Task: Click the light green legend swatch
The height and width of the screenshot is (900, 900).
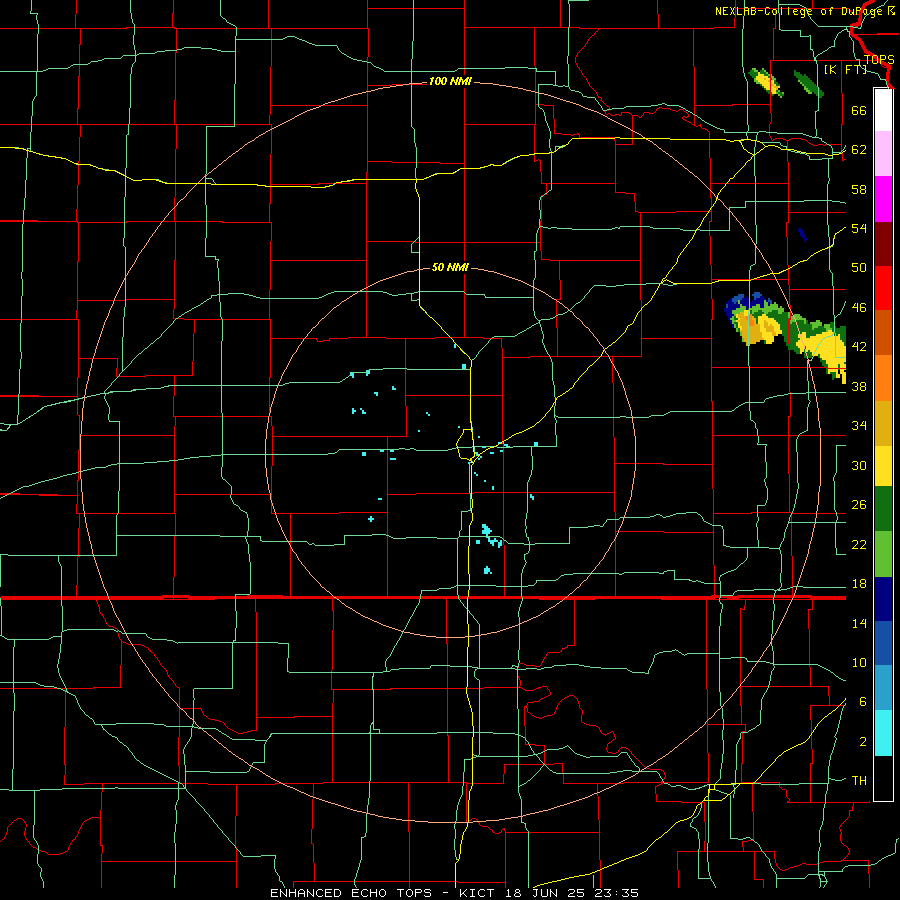Action: (x=883, y=554)
